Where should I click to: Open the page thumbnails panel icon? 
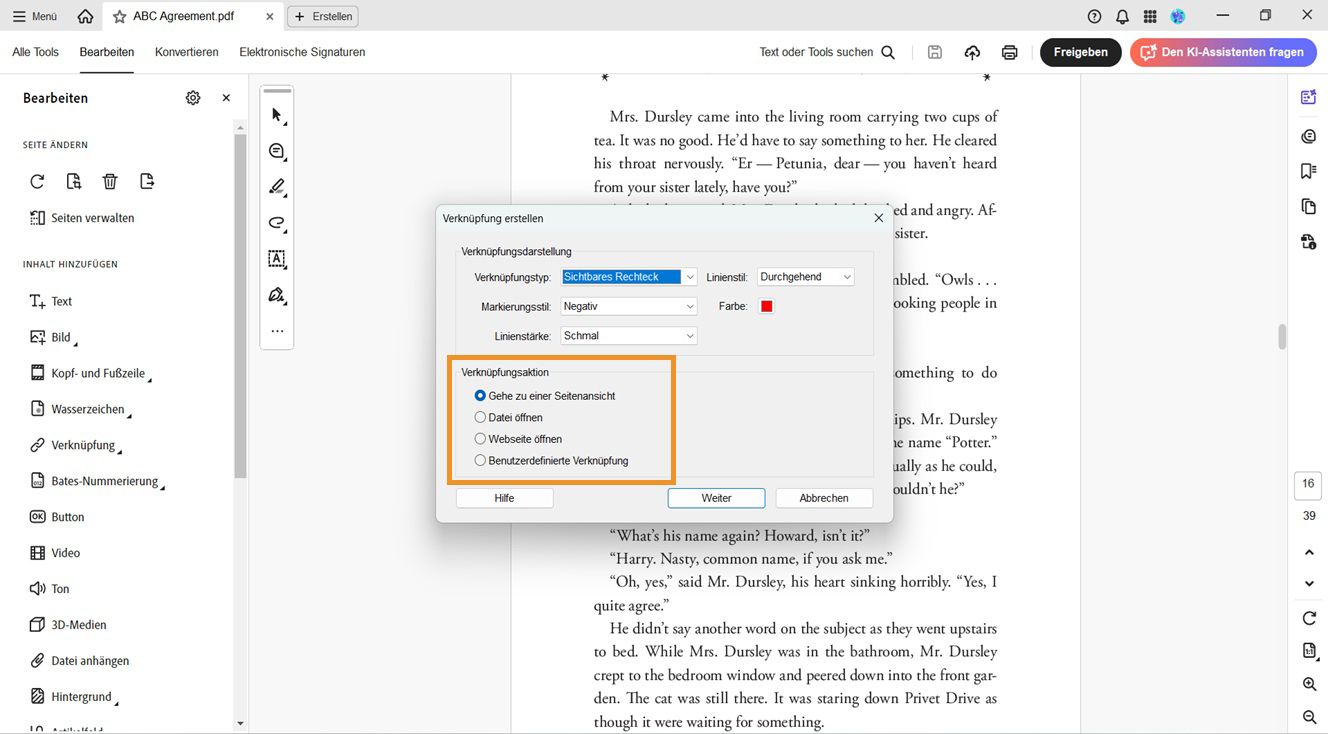pos(1308,206)
